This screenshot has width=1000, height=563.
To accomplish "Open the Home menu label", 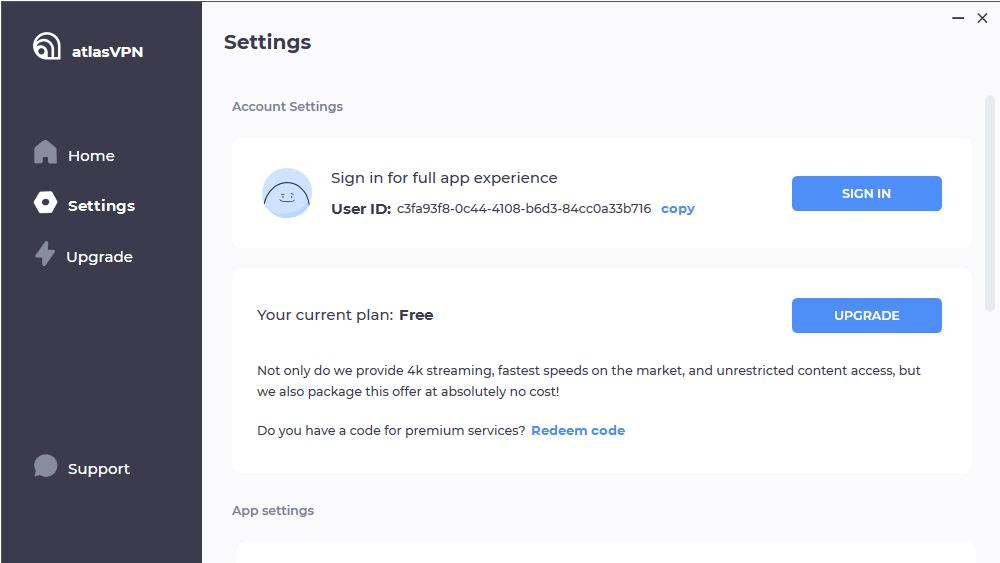I will tap(91, 156).
